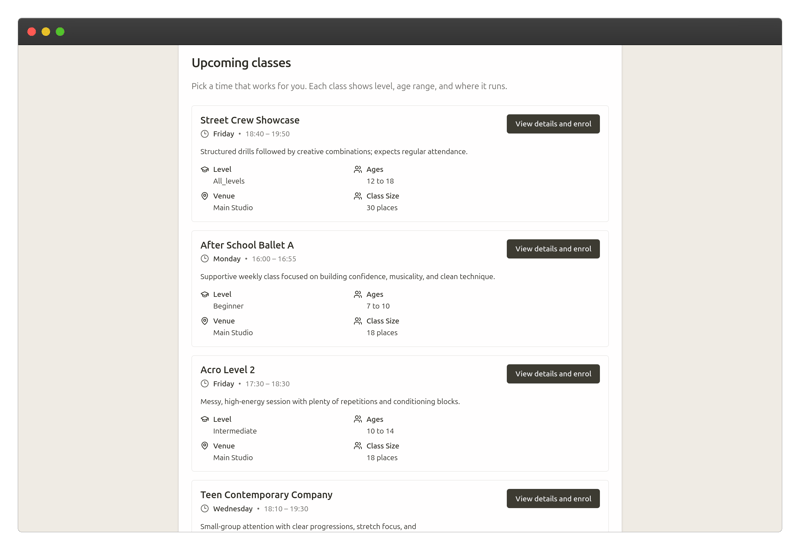Minimize window with the yellow button
Viewport: 800px width, 550px height.
pos(46,32)
